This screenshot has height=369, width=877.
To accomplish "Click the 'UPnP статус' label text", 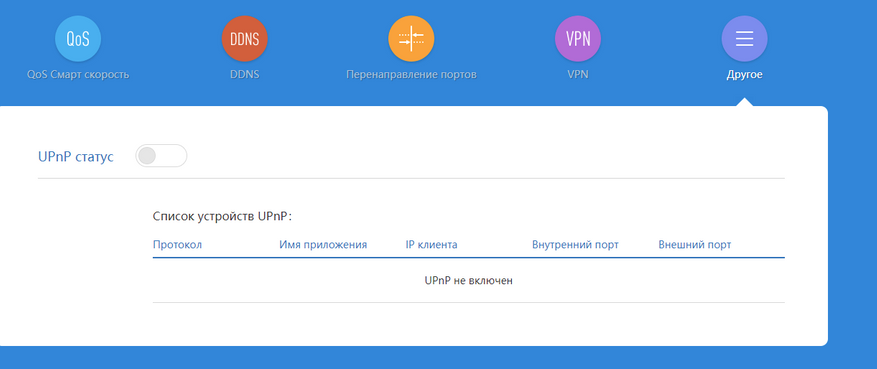I will [x=76, y=157].
